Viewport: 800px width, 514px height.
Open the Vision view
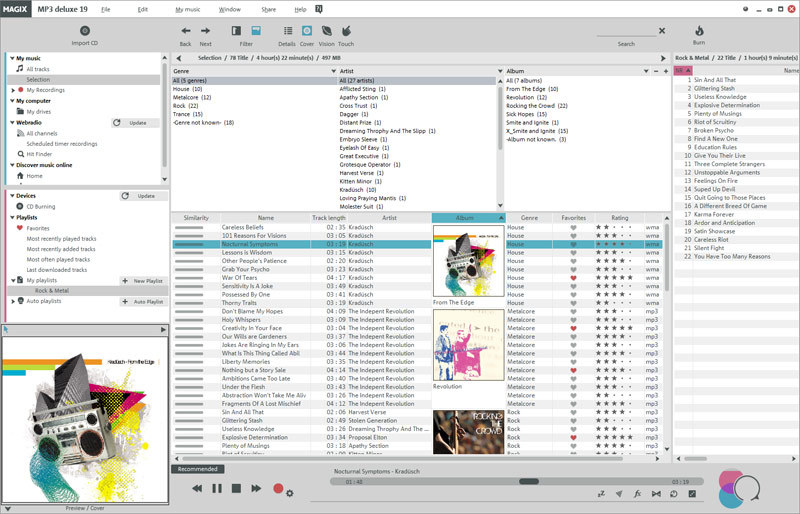pos(327,31)
